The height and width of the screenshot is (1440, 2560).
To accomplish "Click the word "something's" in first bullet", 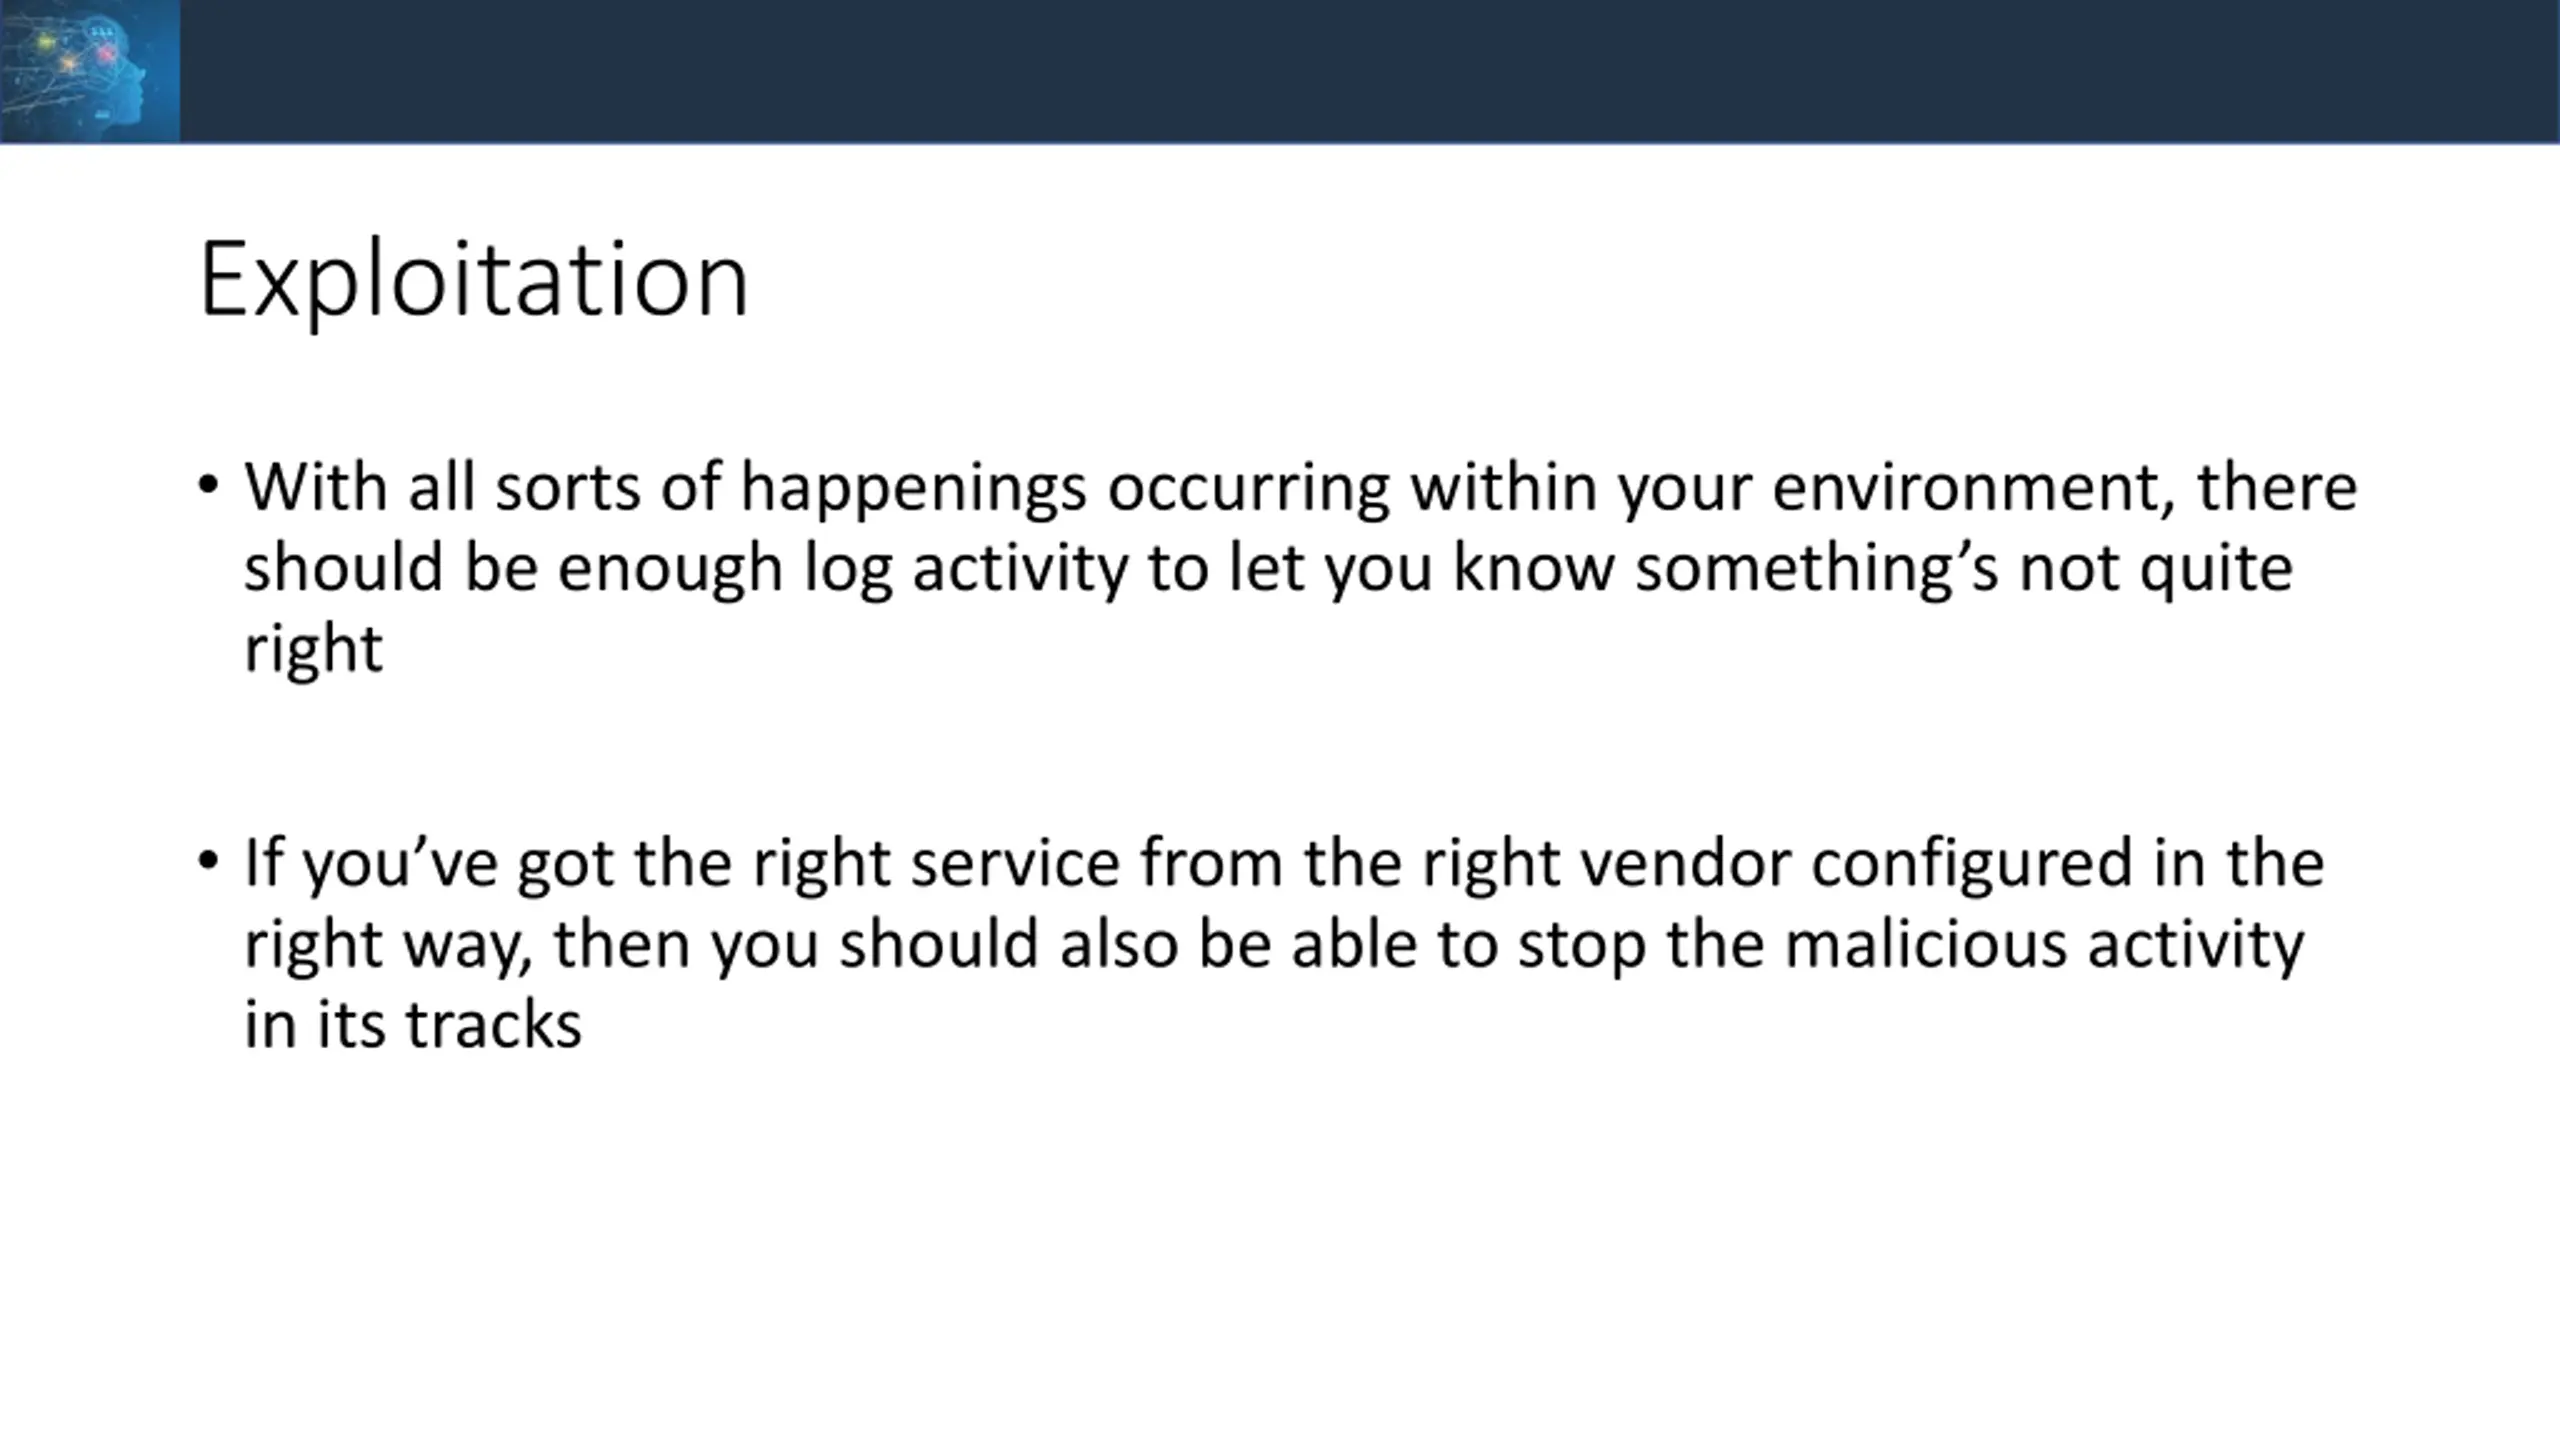I will pyautogui.click(x=1816, y=570).
